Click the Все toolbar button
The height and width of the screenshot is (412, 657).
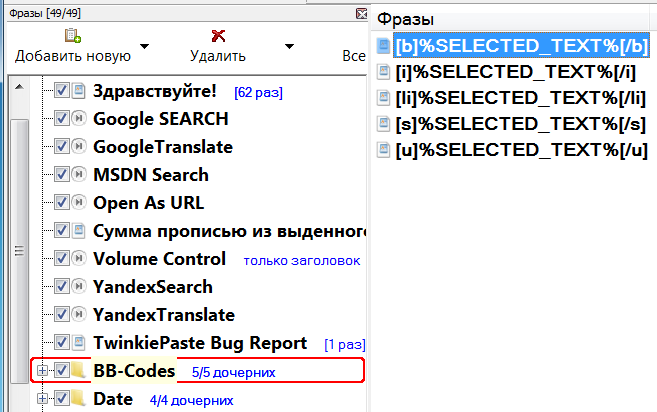354,56
